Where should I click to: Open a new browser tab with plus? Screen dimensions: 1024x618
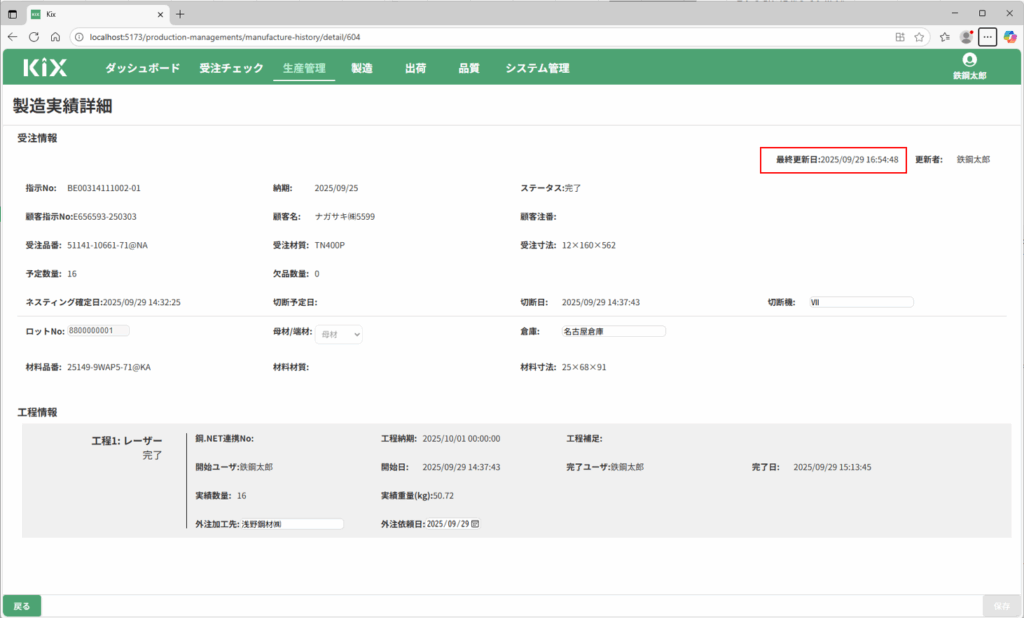coord(180,14)
